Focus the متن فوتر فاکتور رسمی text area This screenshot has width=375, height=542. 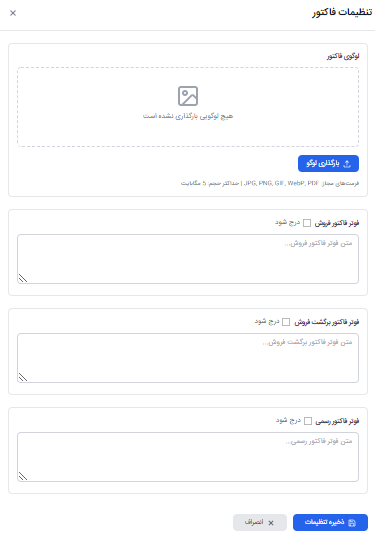point(188,457)
